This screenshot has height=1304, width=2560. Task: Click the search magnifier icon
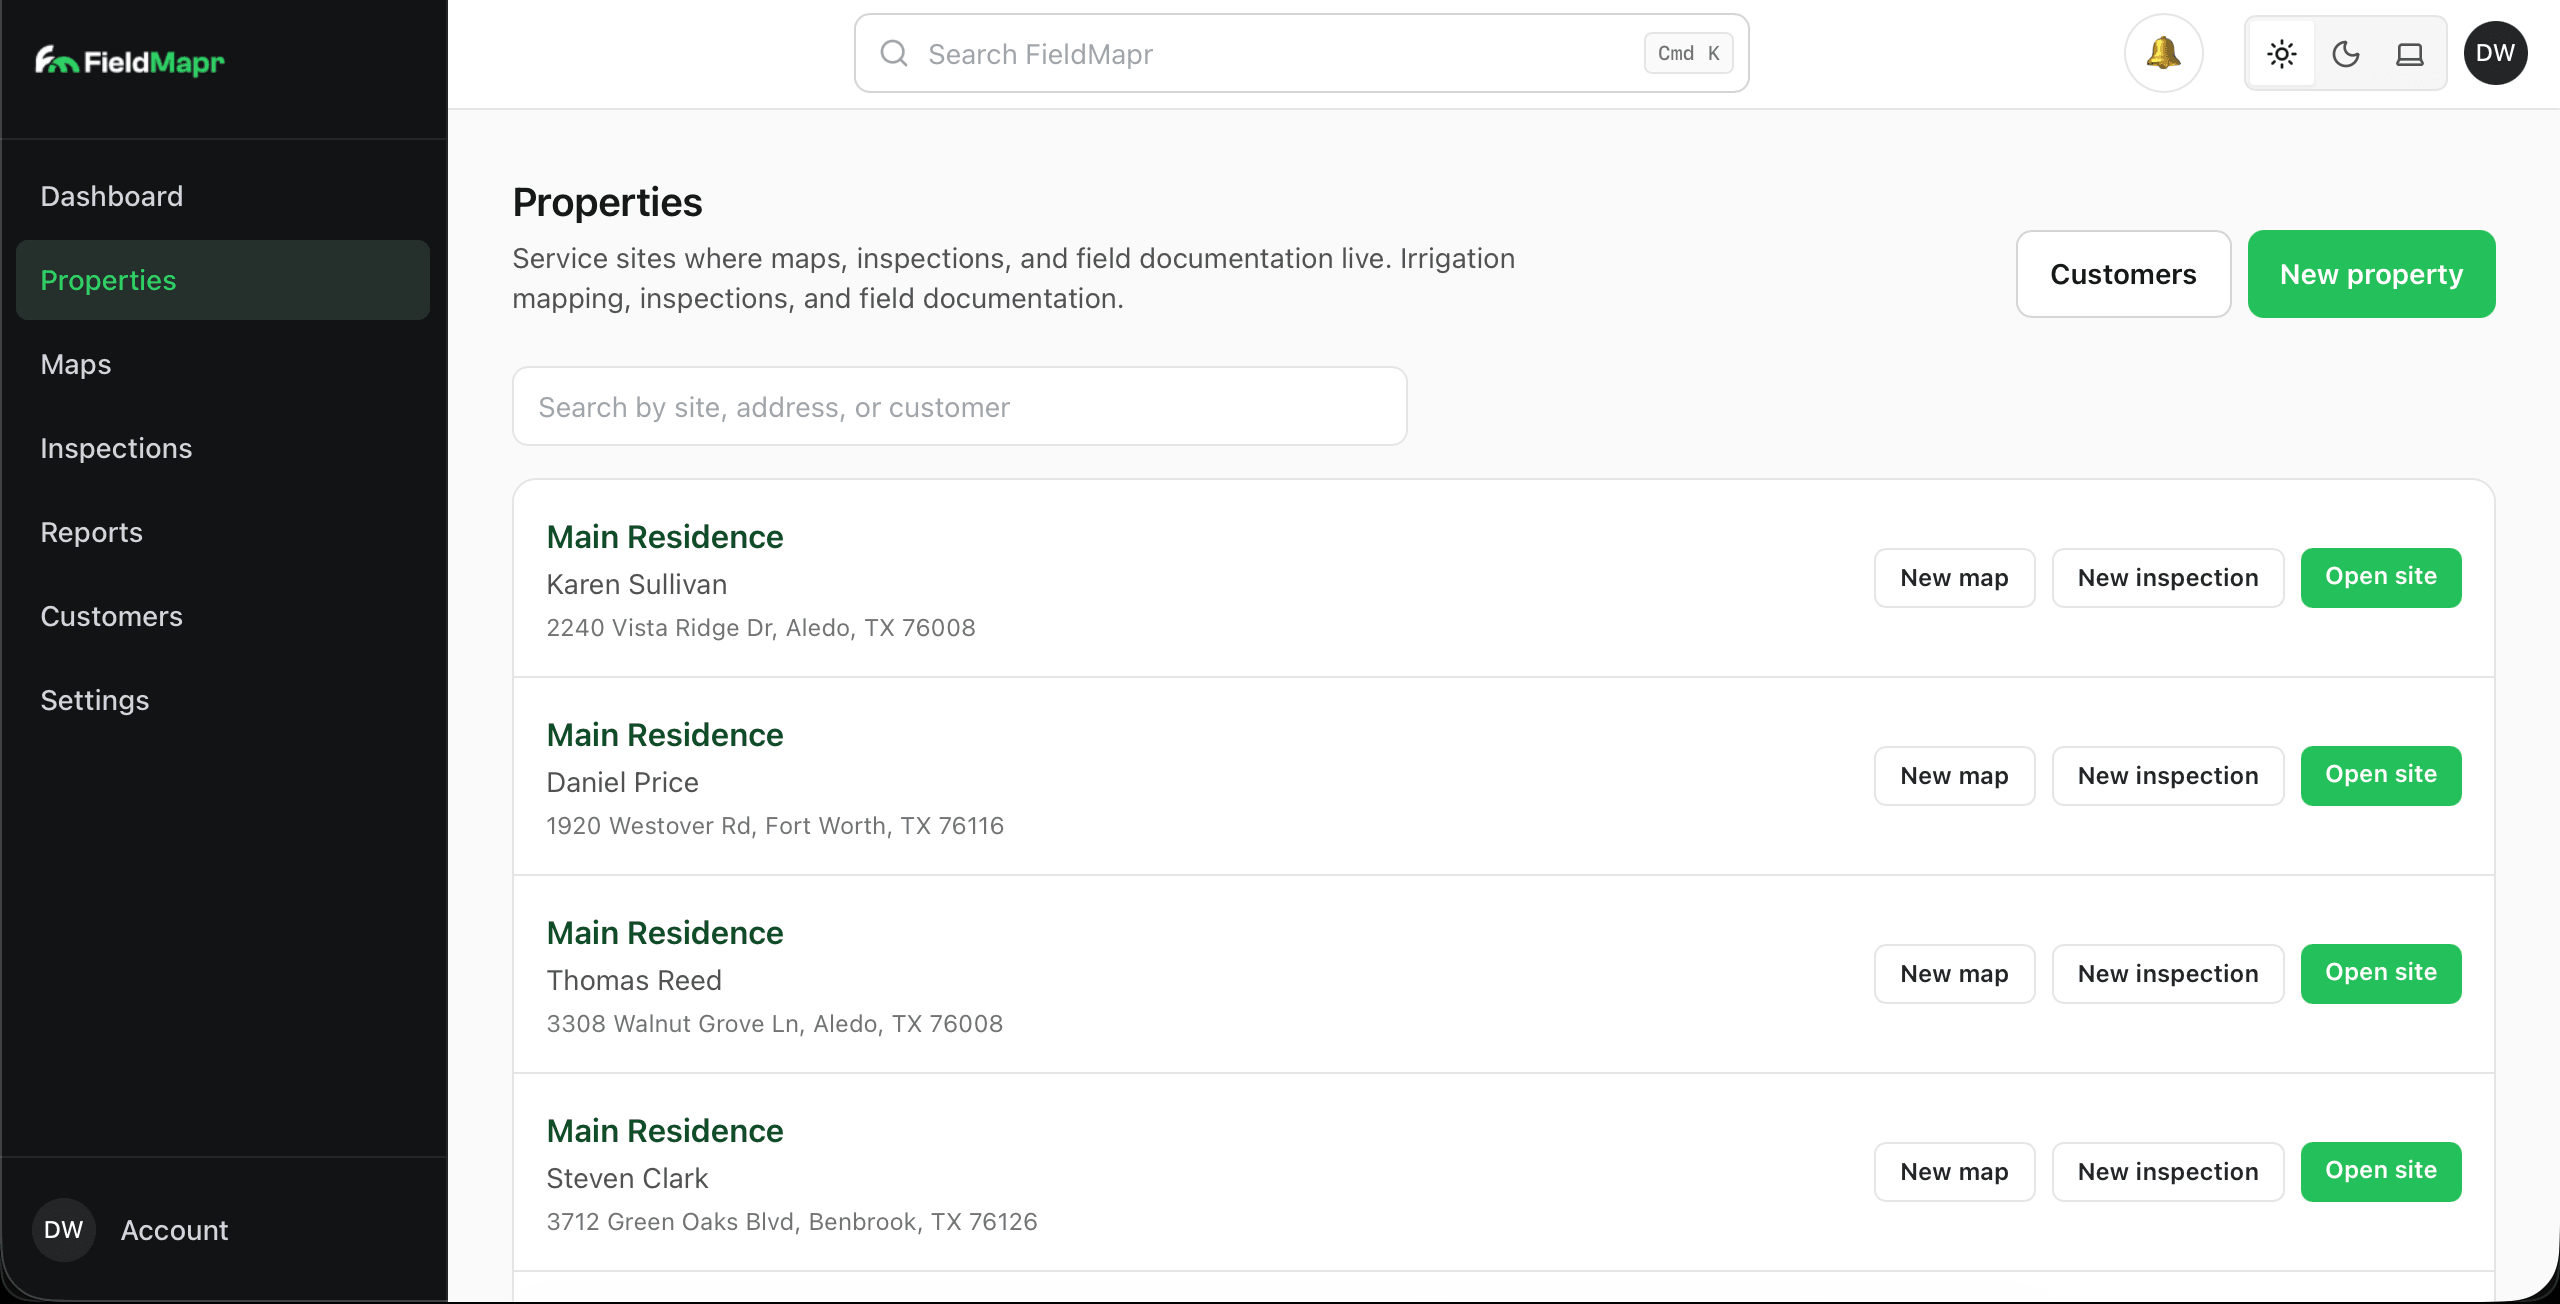pyautogui.click(x=894, y=53)
